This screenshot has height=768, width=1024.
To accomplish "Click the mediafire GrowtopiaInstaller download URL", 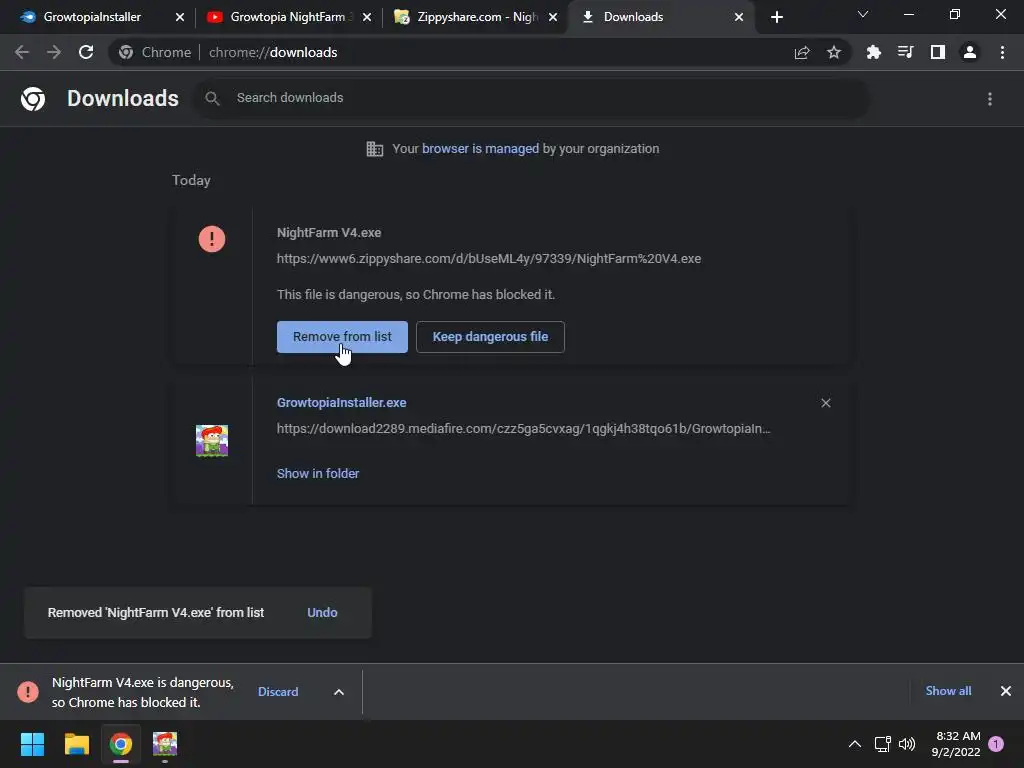I will [x=524, y=429].
